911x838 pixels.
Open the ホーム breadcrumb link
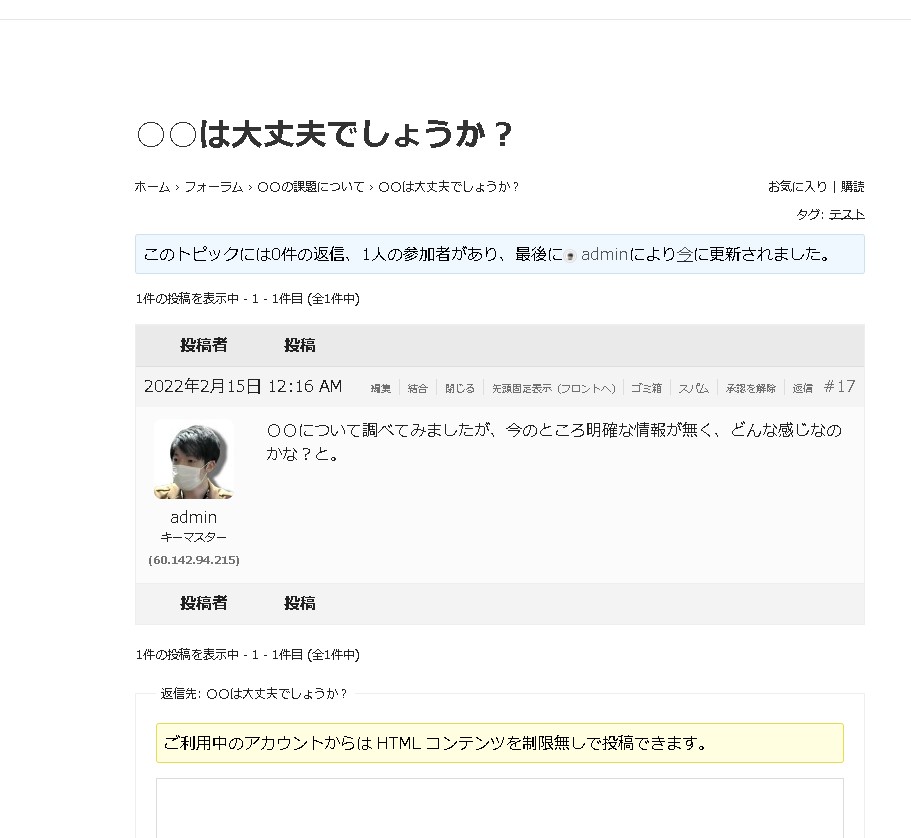pos(152,187)
